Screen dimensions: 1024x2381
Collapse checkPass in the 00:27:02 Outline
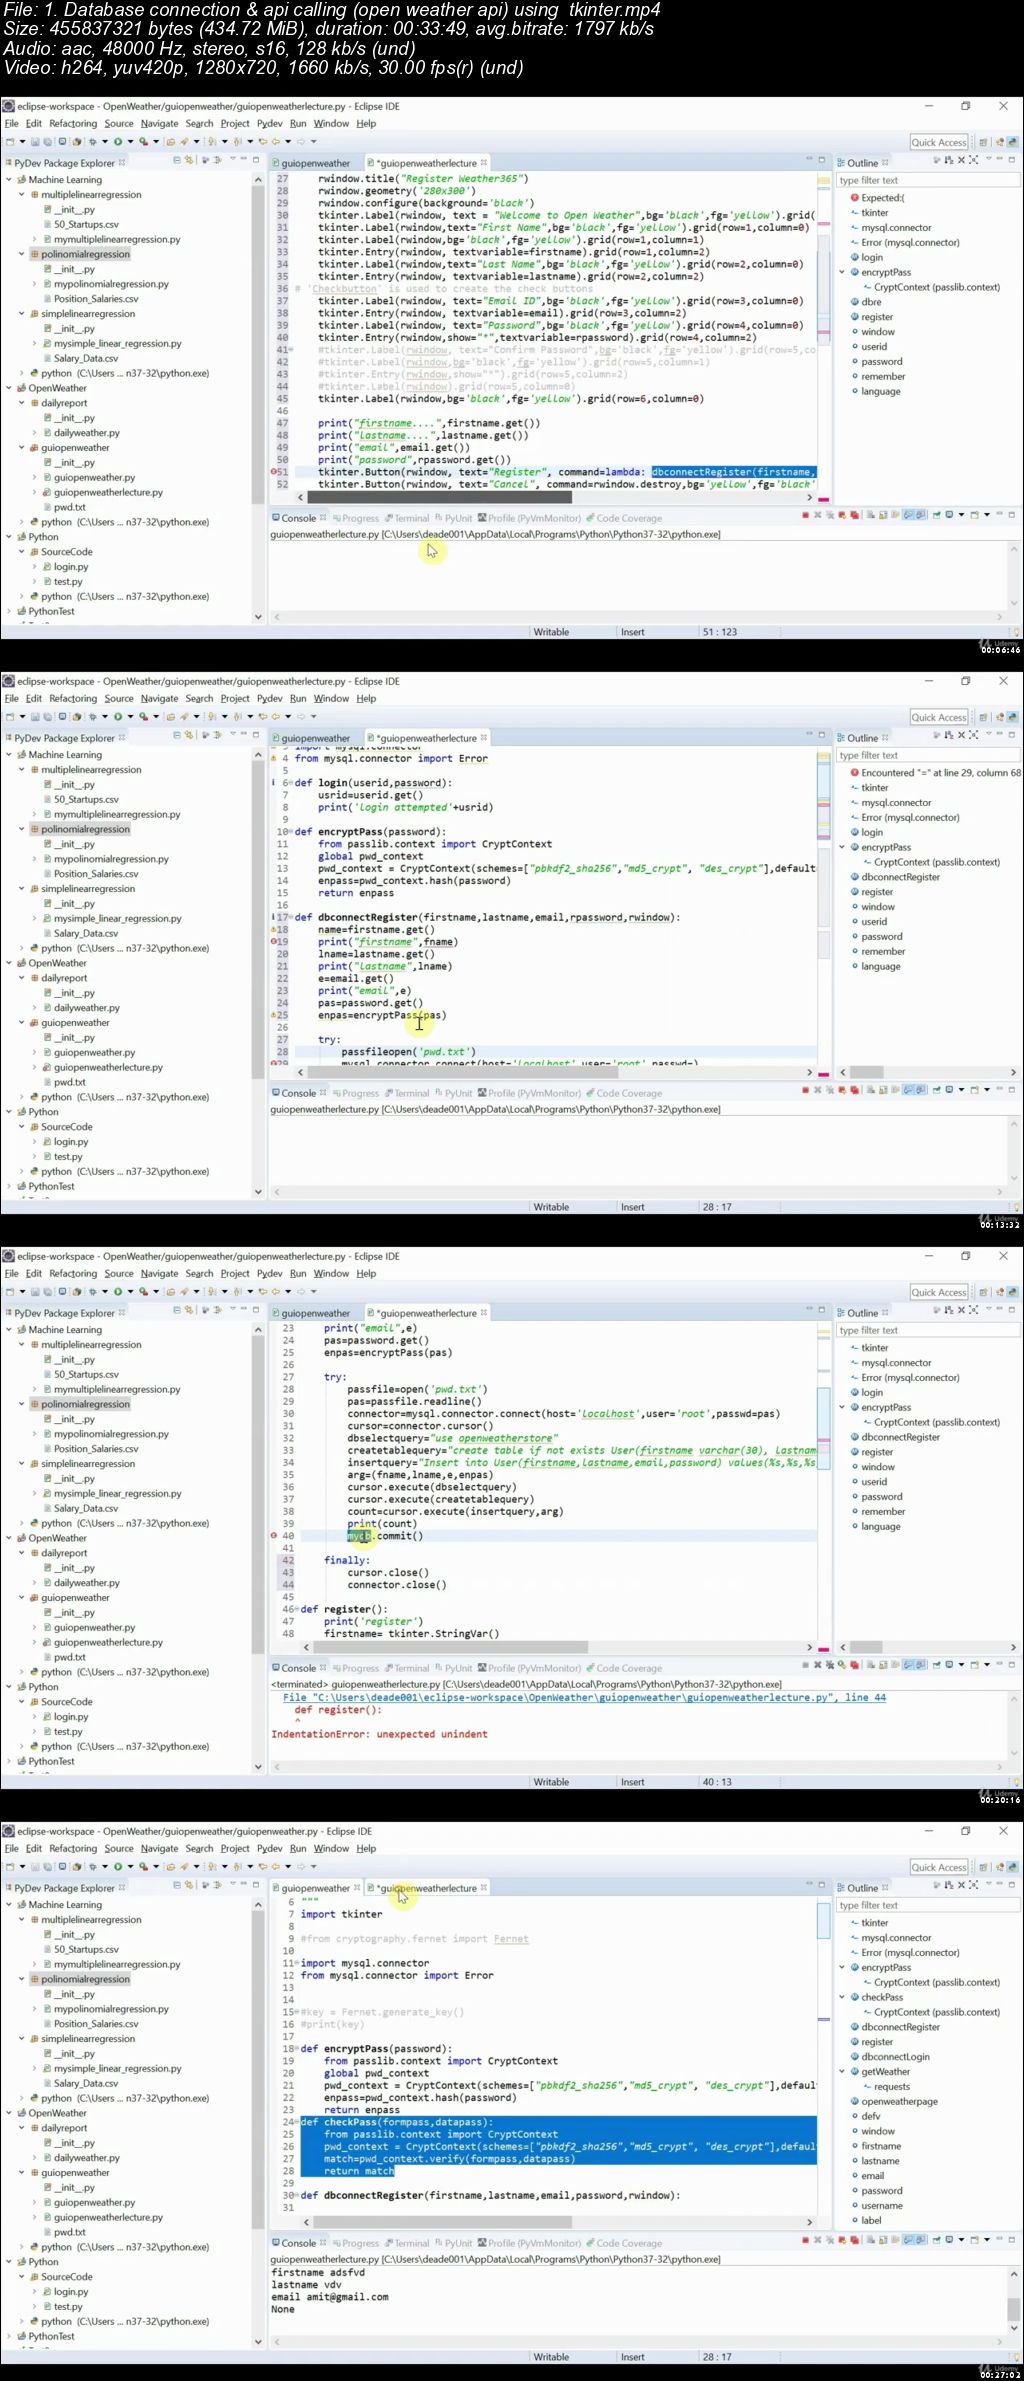coord(843,1997)
